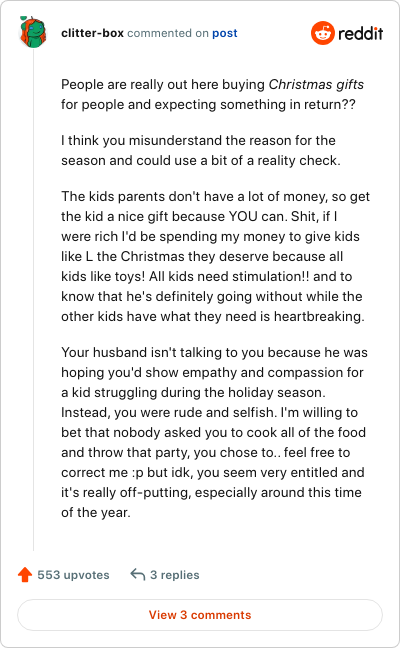
Task: Click the paragraph starting "The kids parents"
Action: (x=215, y=256)
